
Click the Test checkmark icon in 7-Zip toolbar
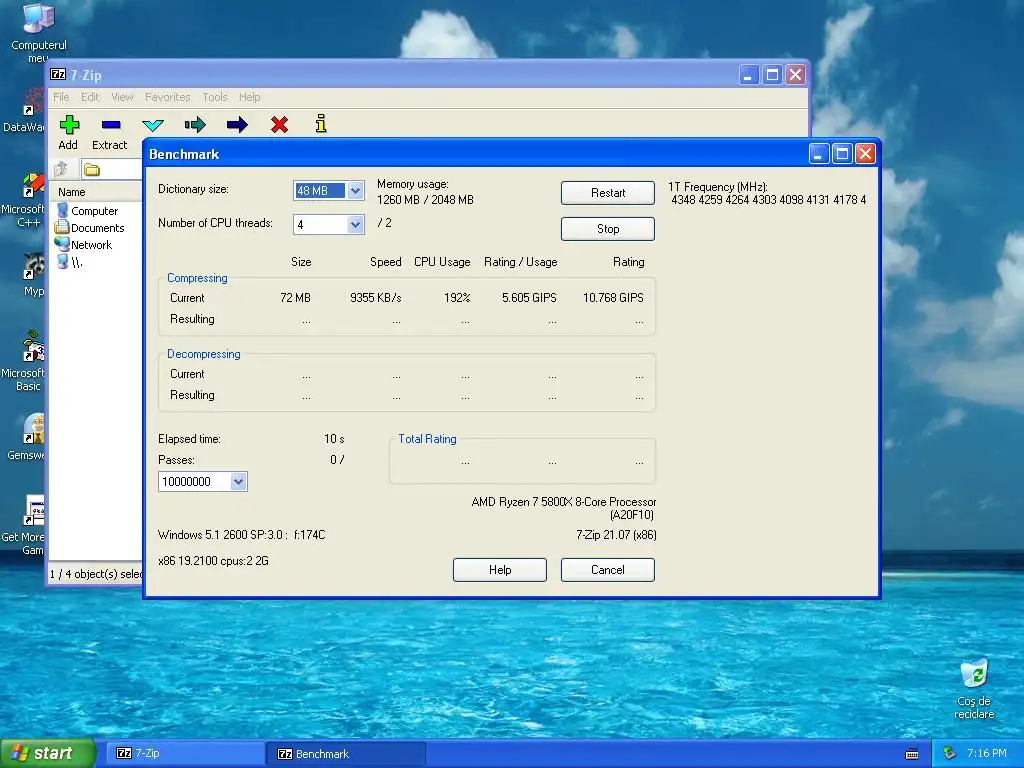153,125
